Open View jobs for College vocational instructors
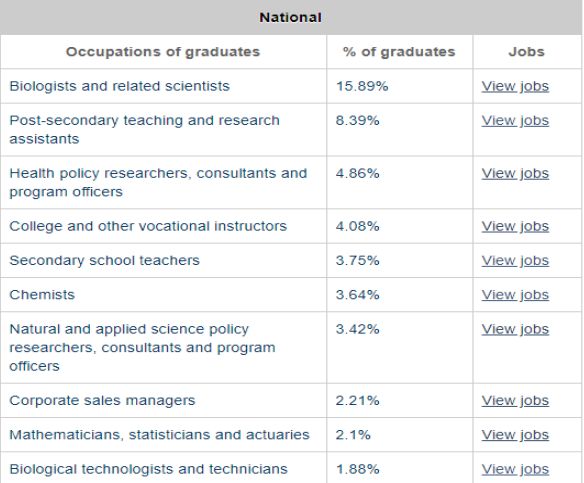This screenshot has height=483, width=584. (x=515, y=226)
